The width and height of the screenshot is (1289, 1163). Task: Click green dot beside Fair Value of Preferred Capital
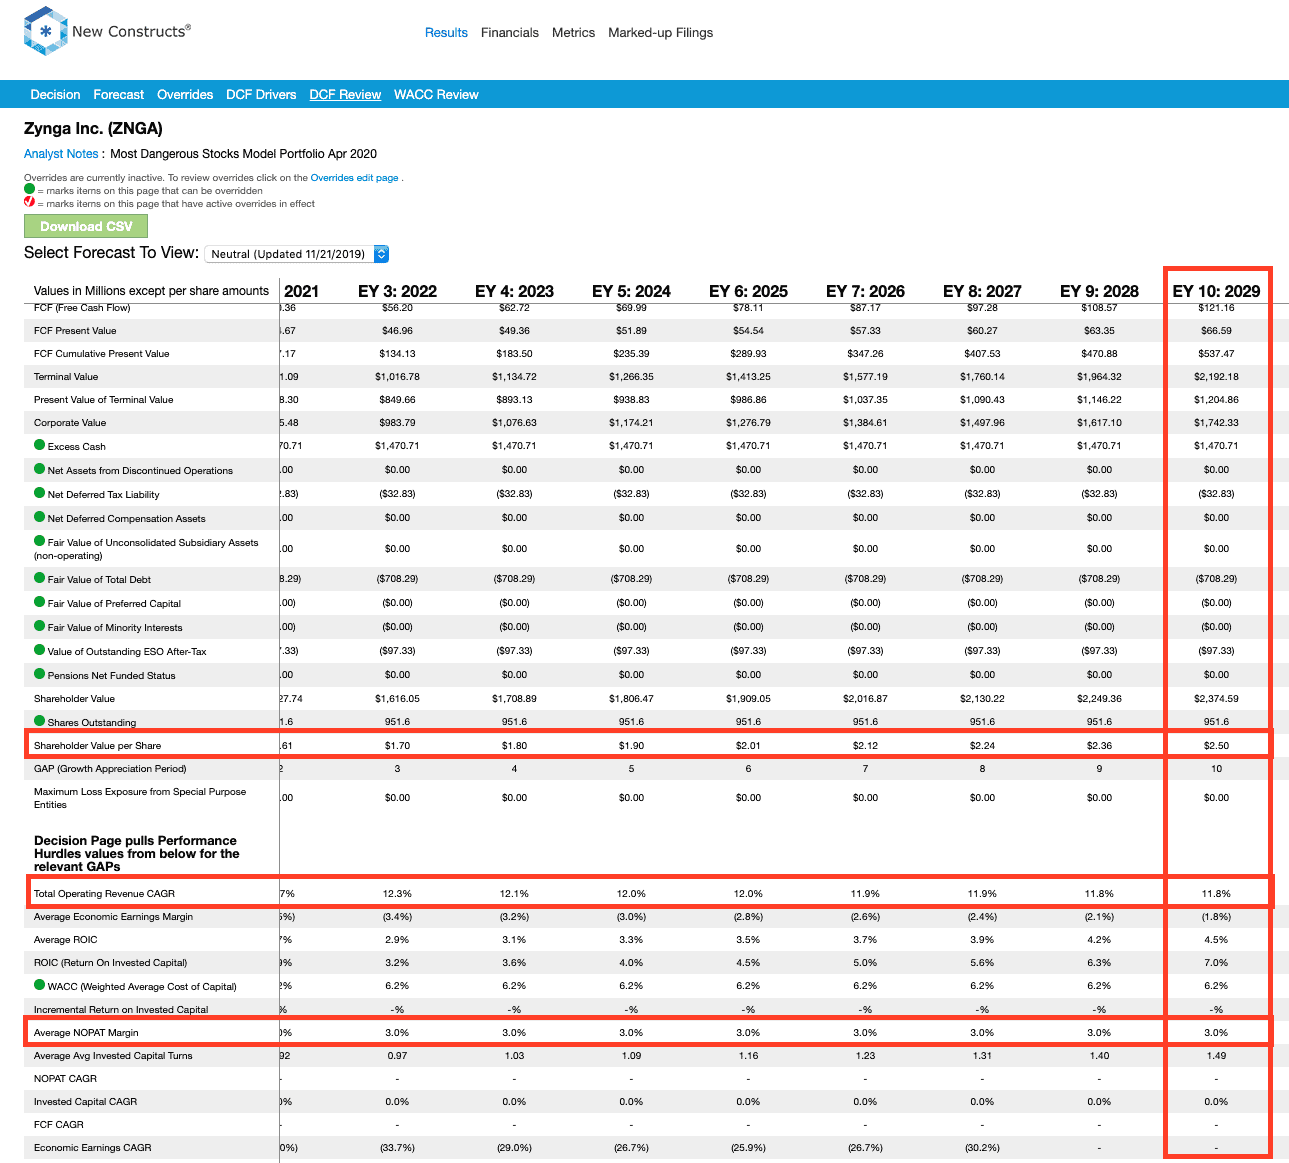click(40, 602)
